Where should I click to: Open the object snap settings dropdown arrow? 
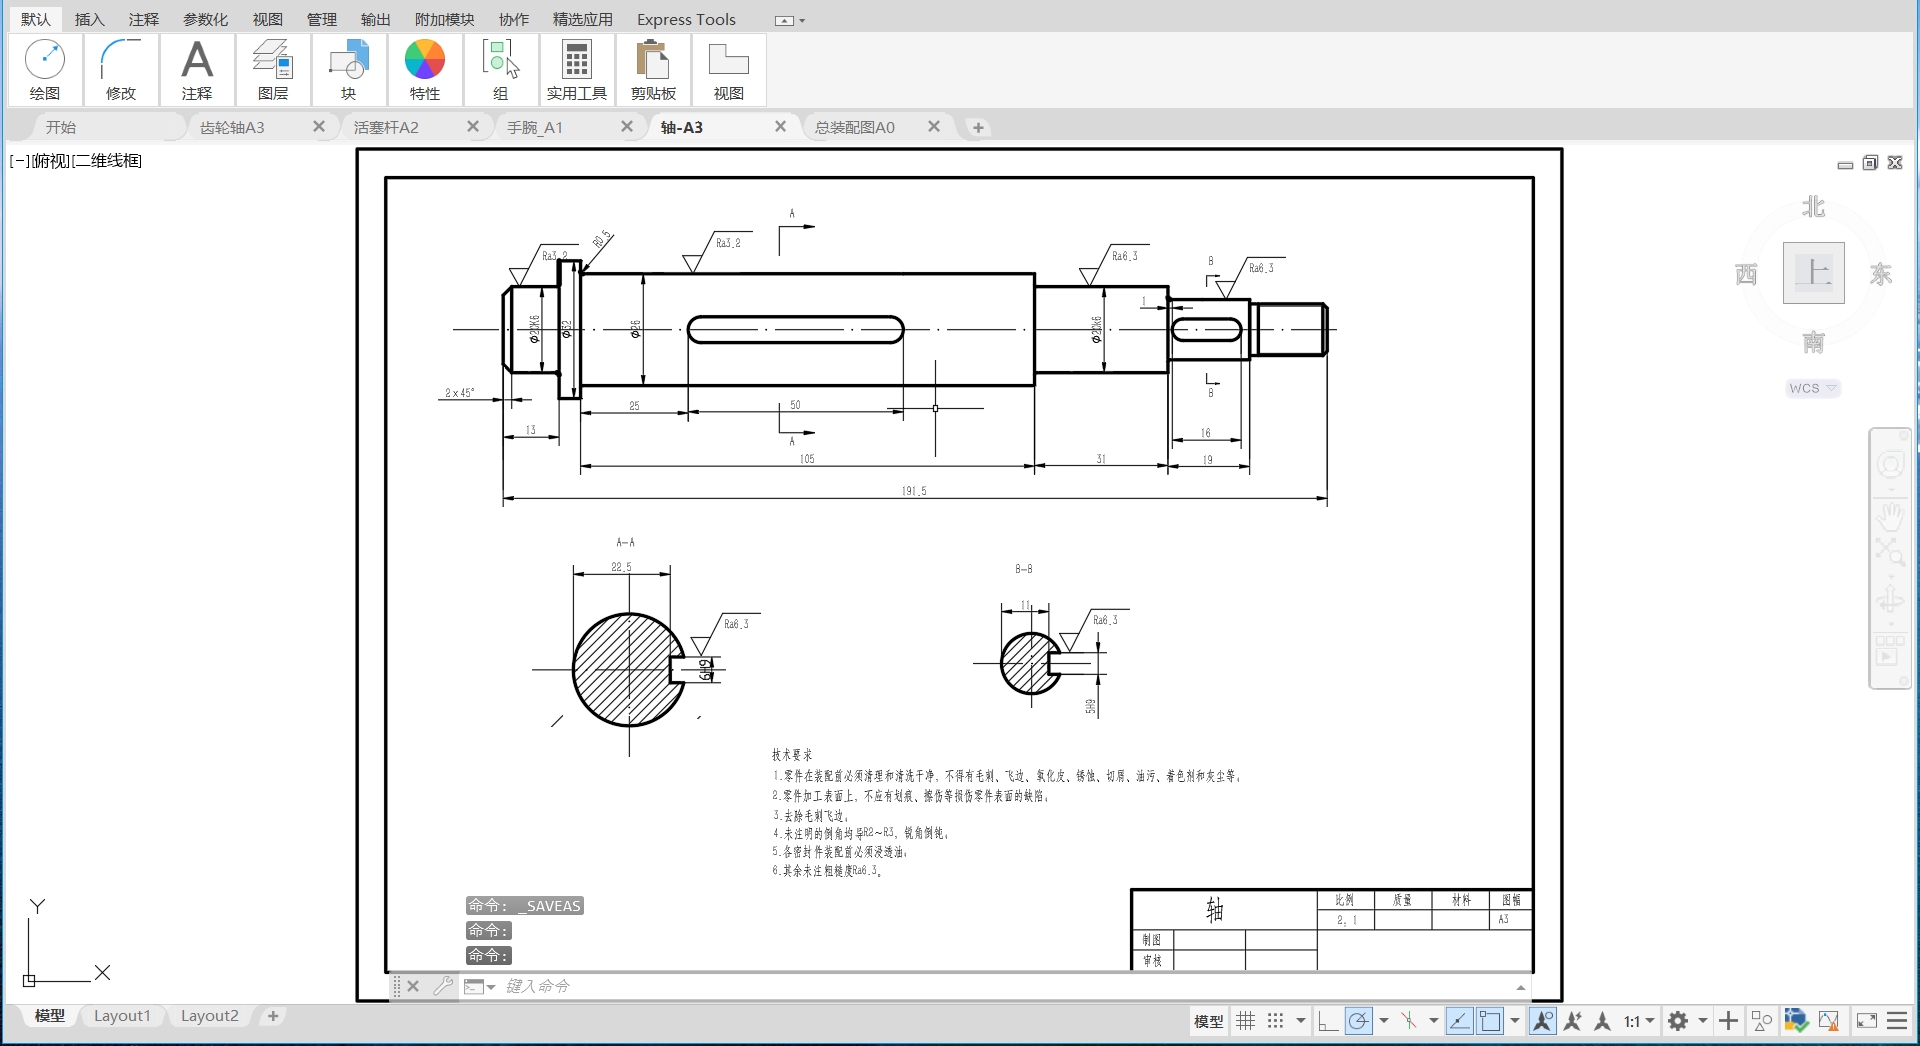pyautogui.click(x=1515, y=1021)
